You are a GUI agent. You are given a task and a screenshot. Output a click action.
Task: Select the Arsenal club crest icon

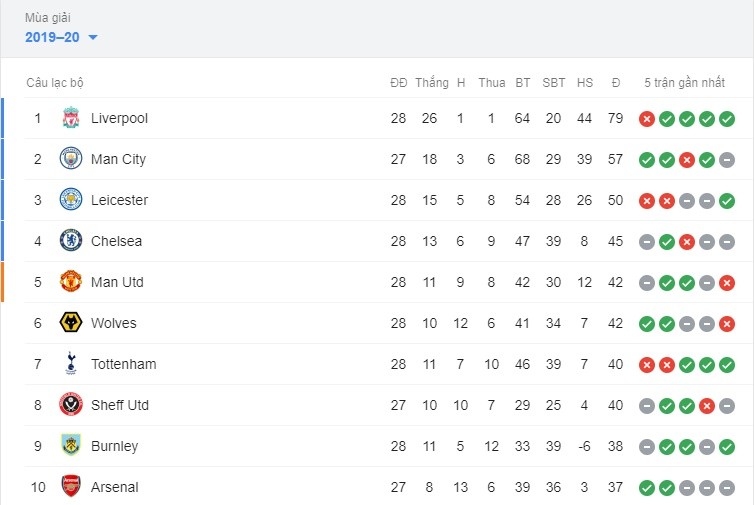pyautogui.click(x=70, y=487)
